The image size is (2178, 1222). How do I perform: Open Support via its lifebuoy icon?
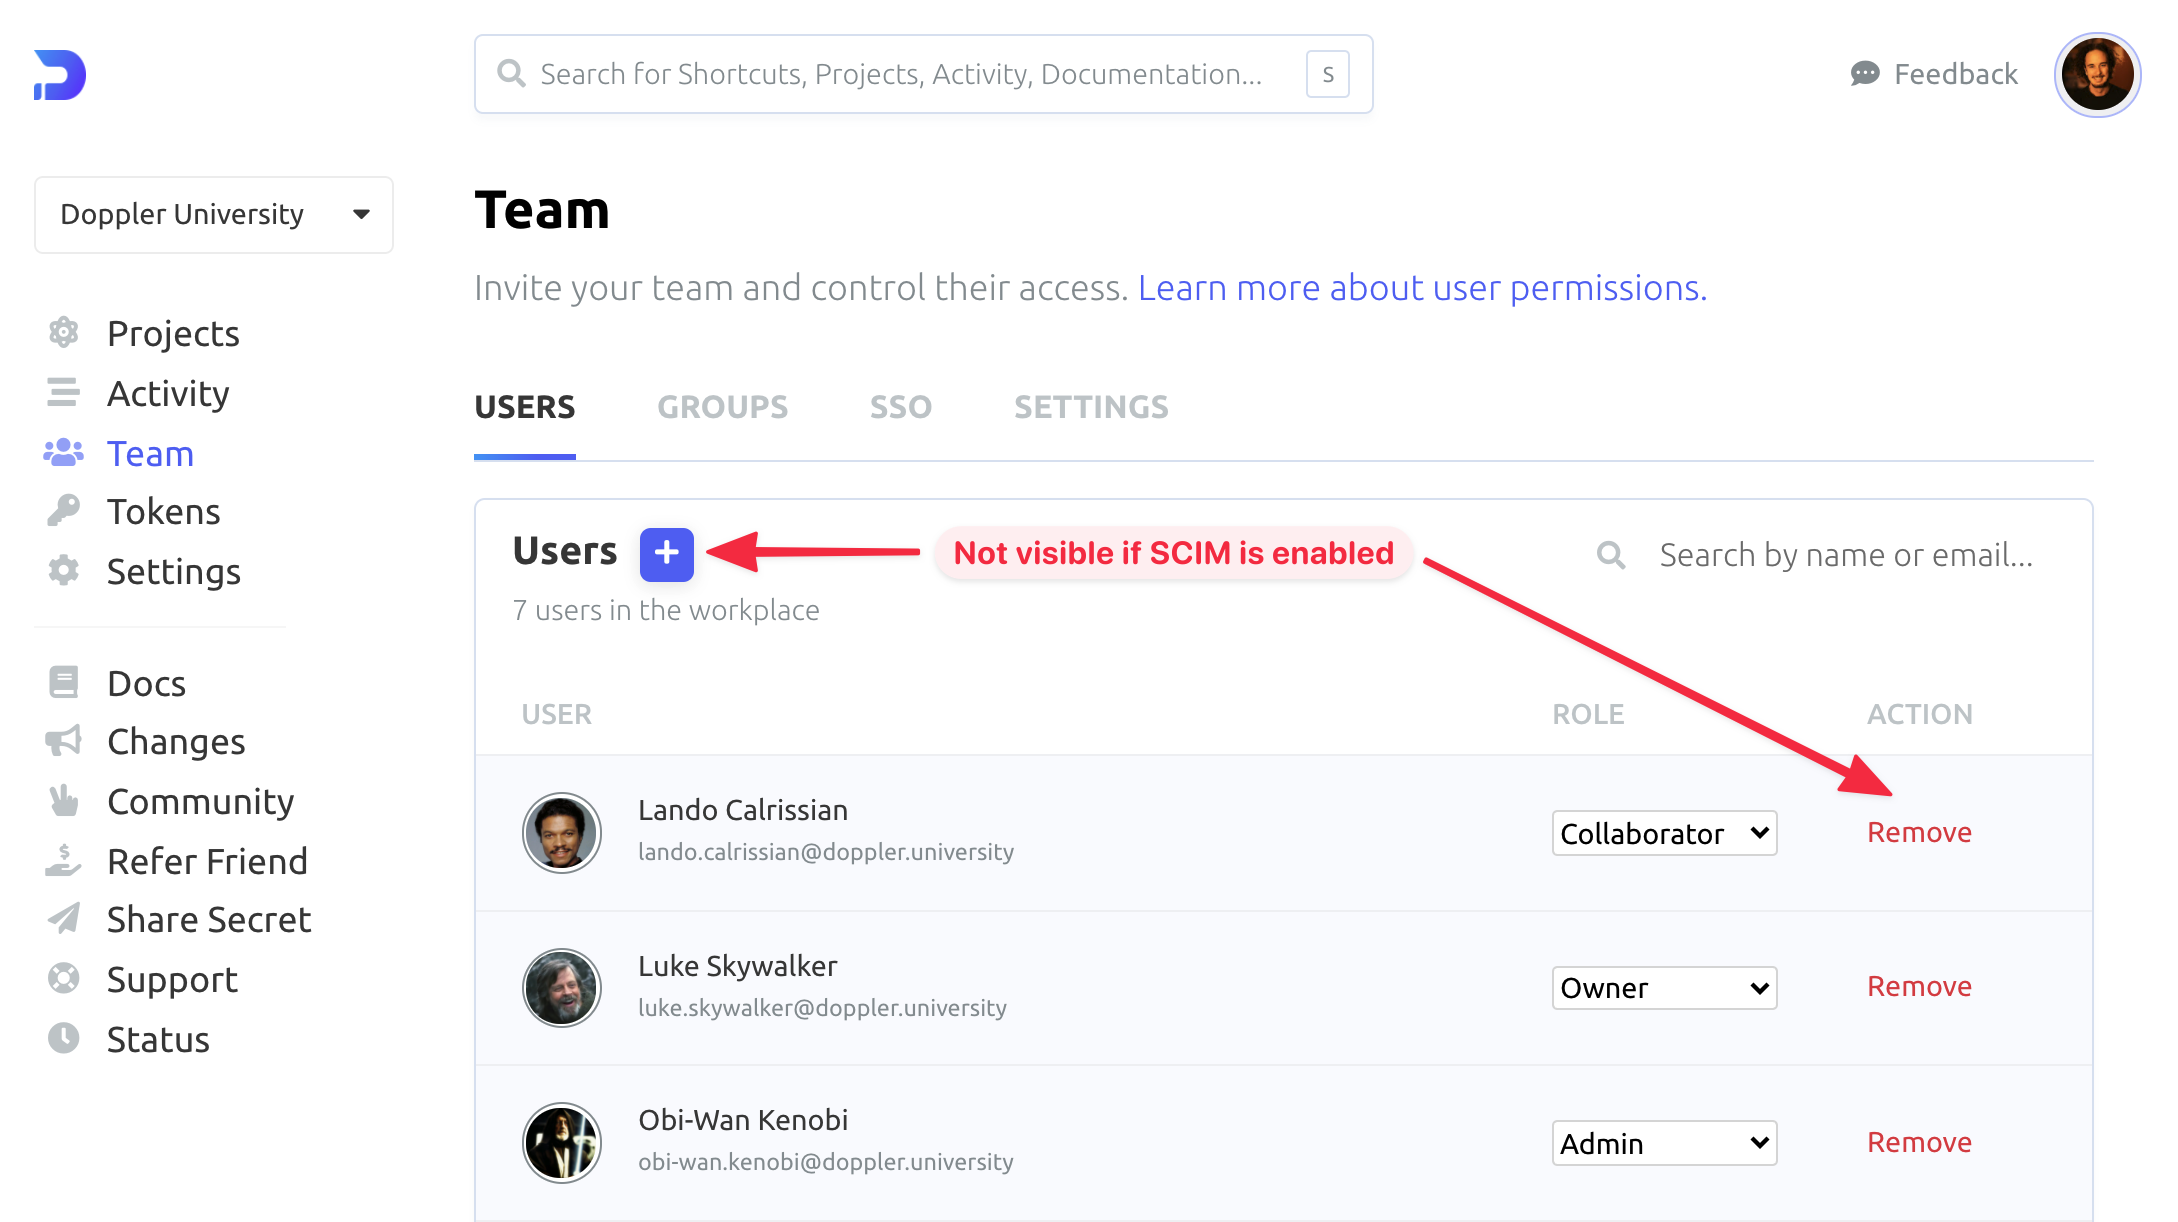point(63,978)
